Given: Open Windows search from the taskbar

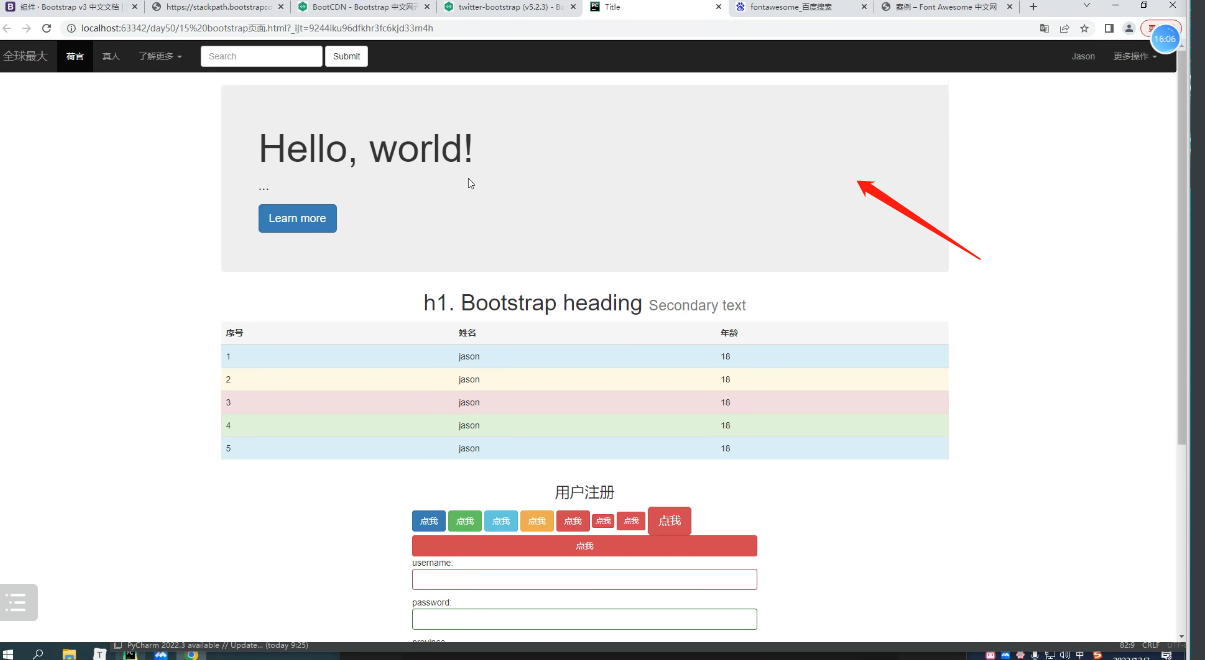Looking at the screenshot, I should (38, 655).
